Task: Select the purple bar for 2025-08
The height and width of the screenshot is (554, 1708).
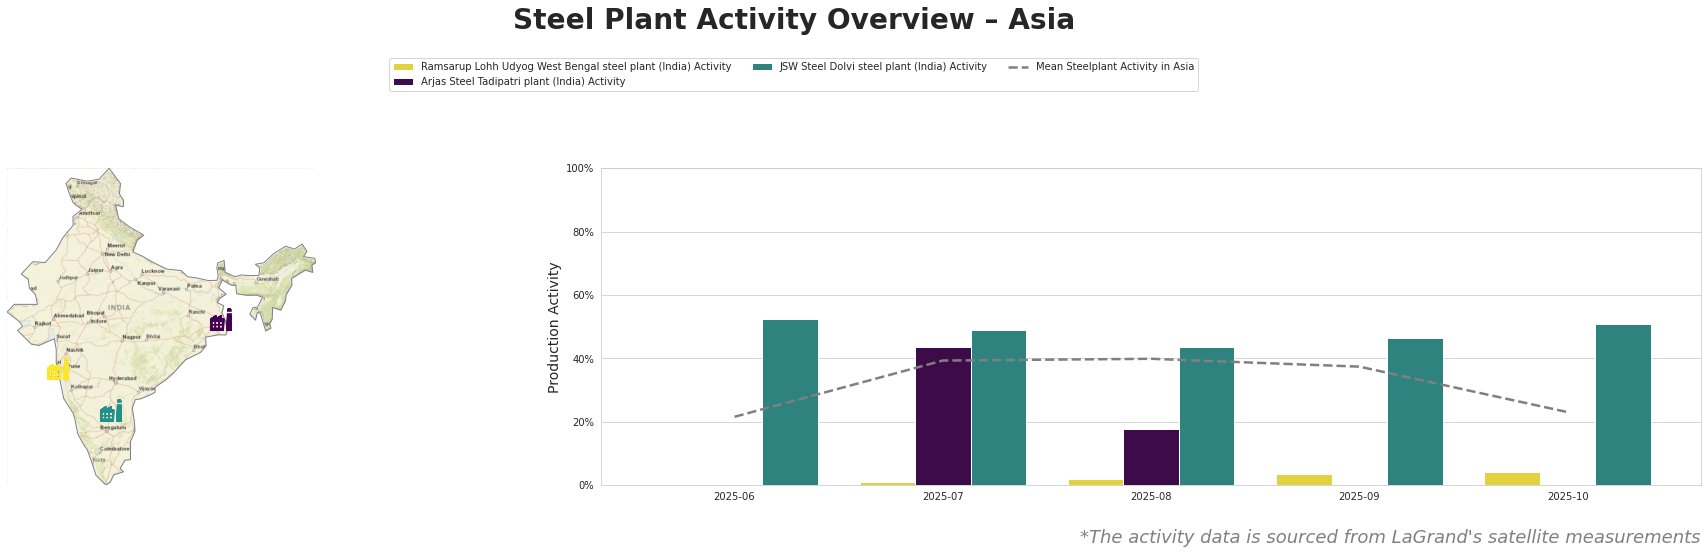Action: click(1151, 458)
